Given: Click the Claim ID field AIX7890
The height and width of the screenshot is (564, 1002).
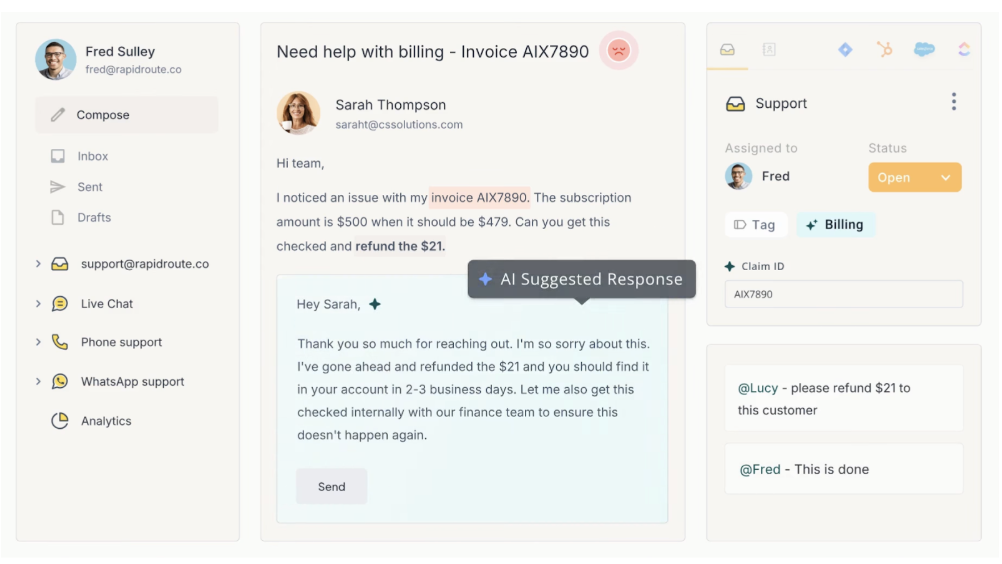Looking at the screenshot, I should click(844, 294).
